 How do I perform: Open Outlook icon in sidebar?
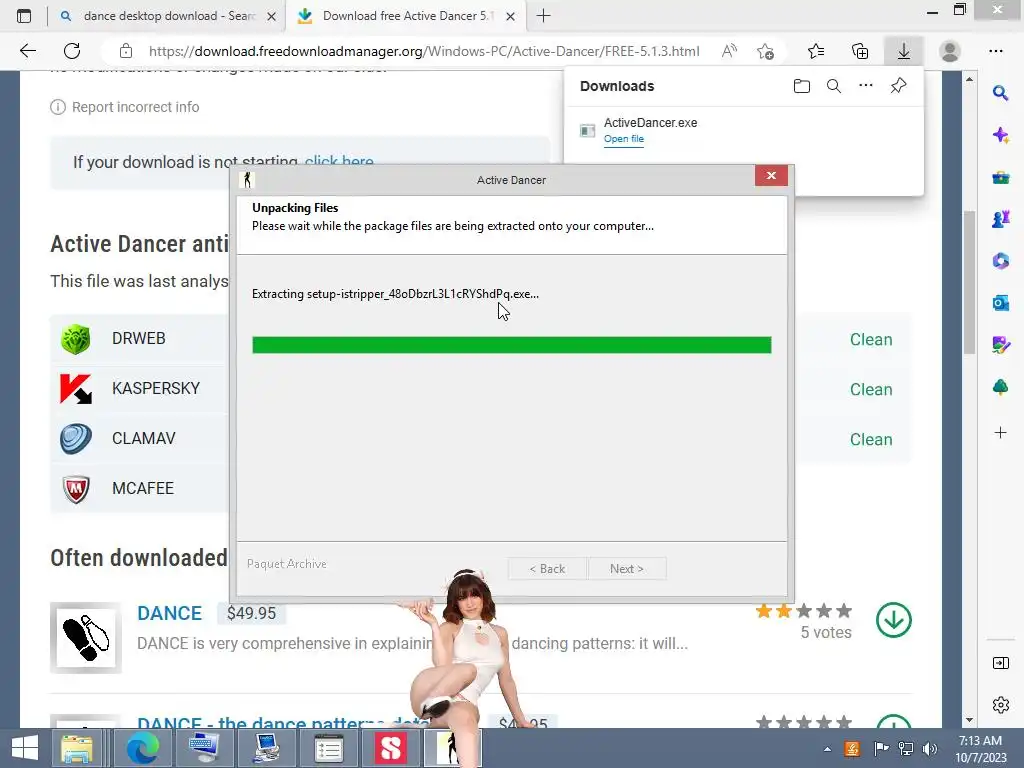click(1000, 303)
